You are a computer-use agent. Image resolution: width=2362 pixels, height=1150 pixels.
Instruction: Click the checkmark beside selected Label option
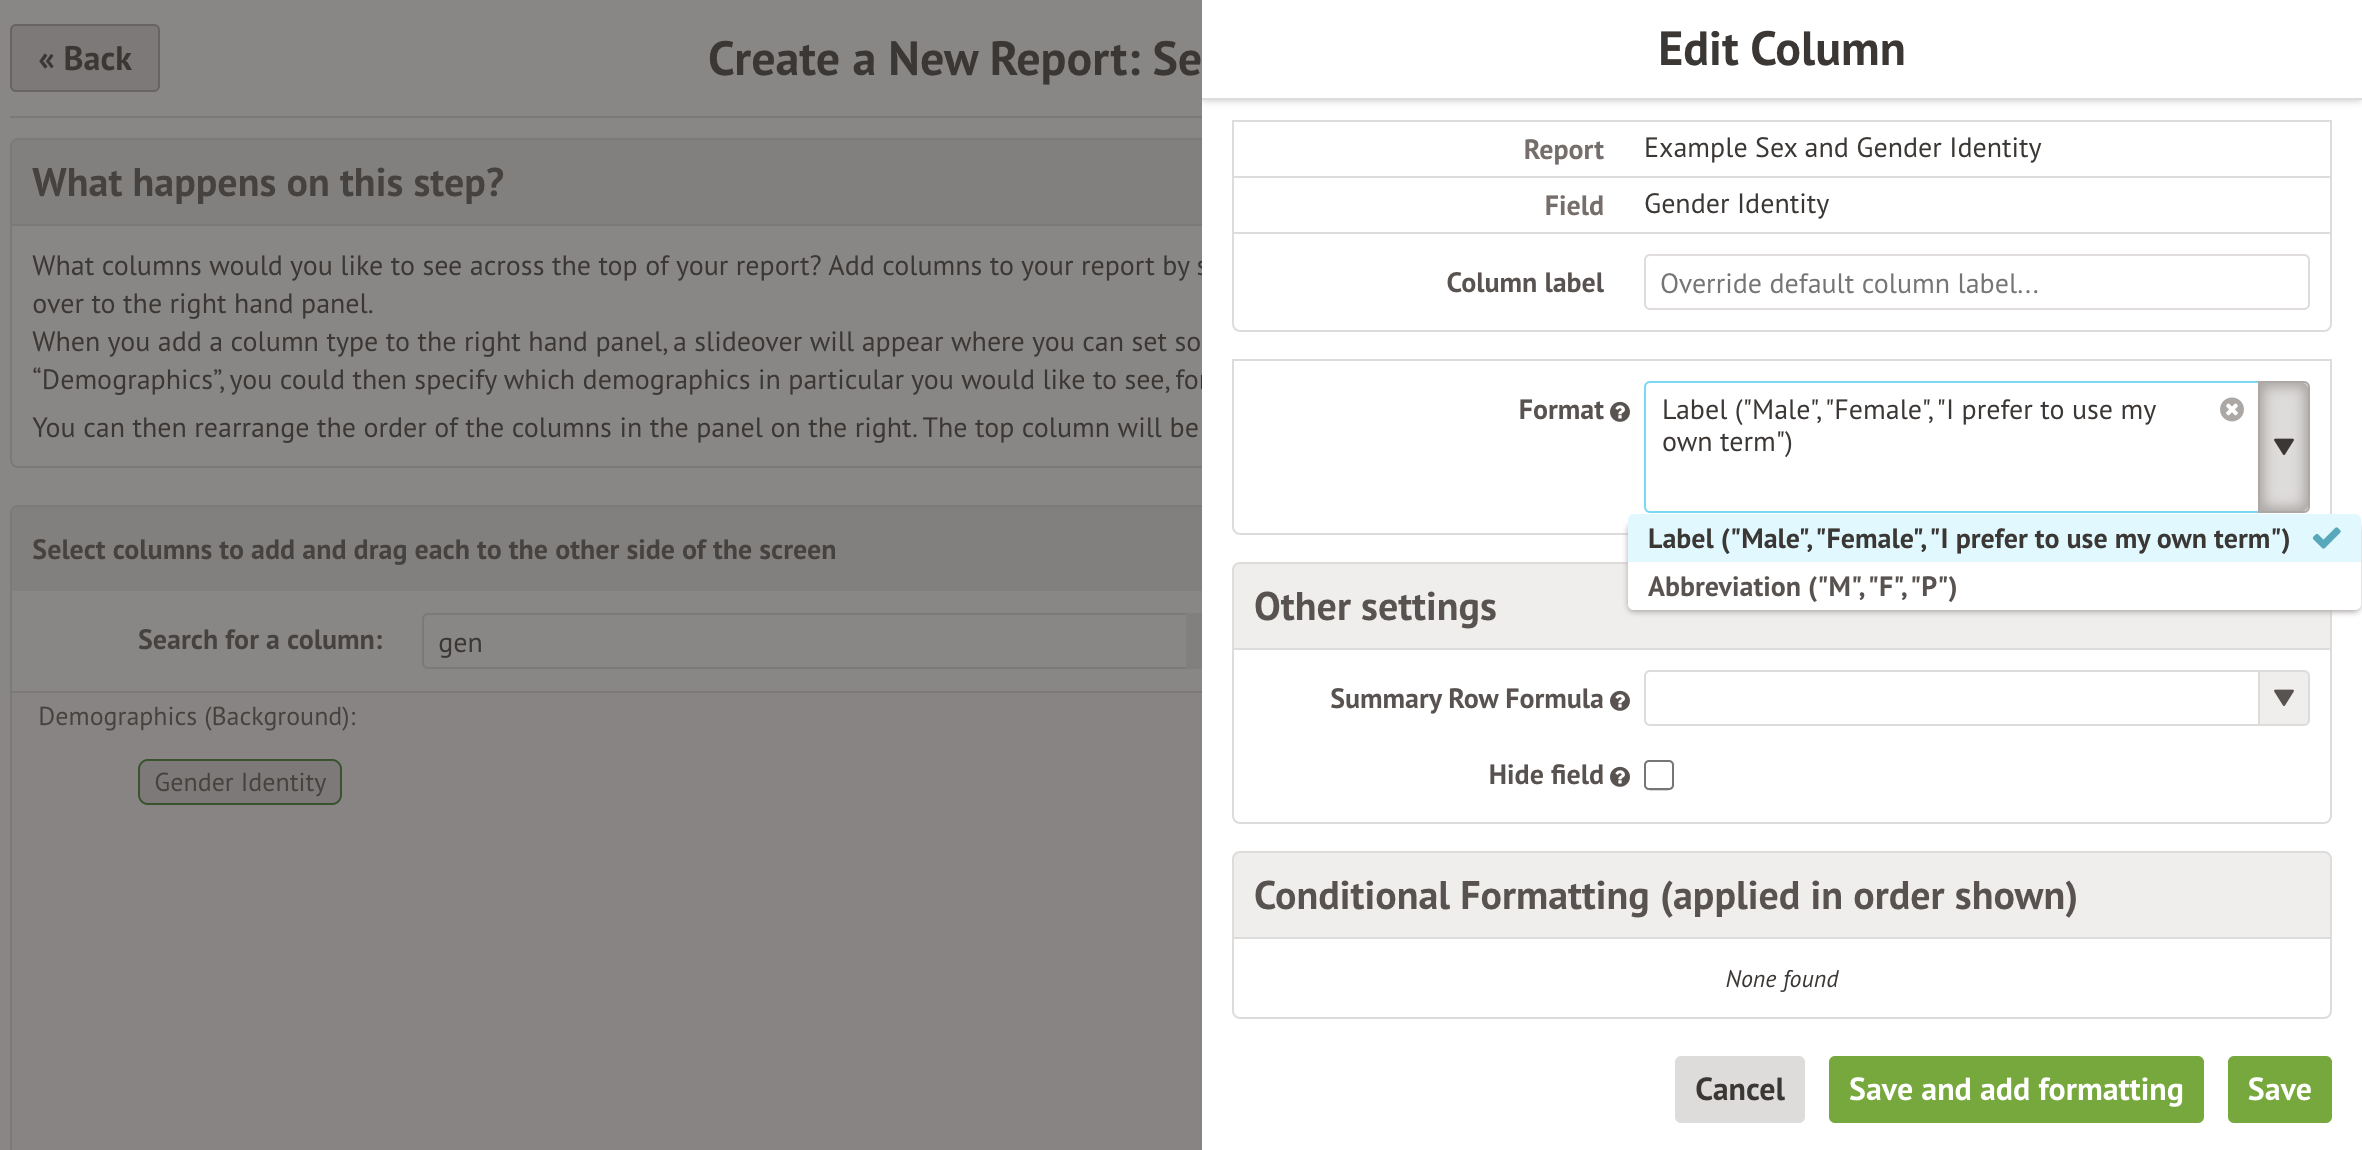[2326, 539]
